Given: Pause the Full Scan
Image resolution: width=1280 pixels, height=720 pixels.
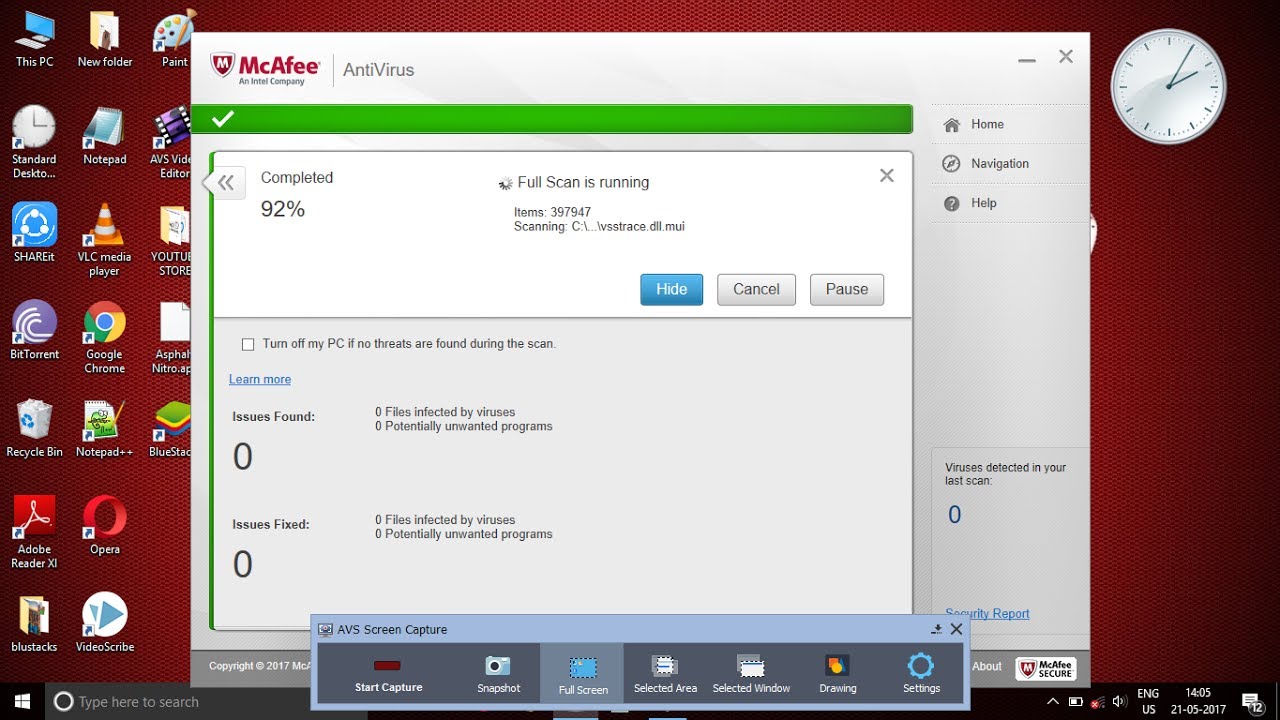Looking at the screenshot, I should 847,289.
